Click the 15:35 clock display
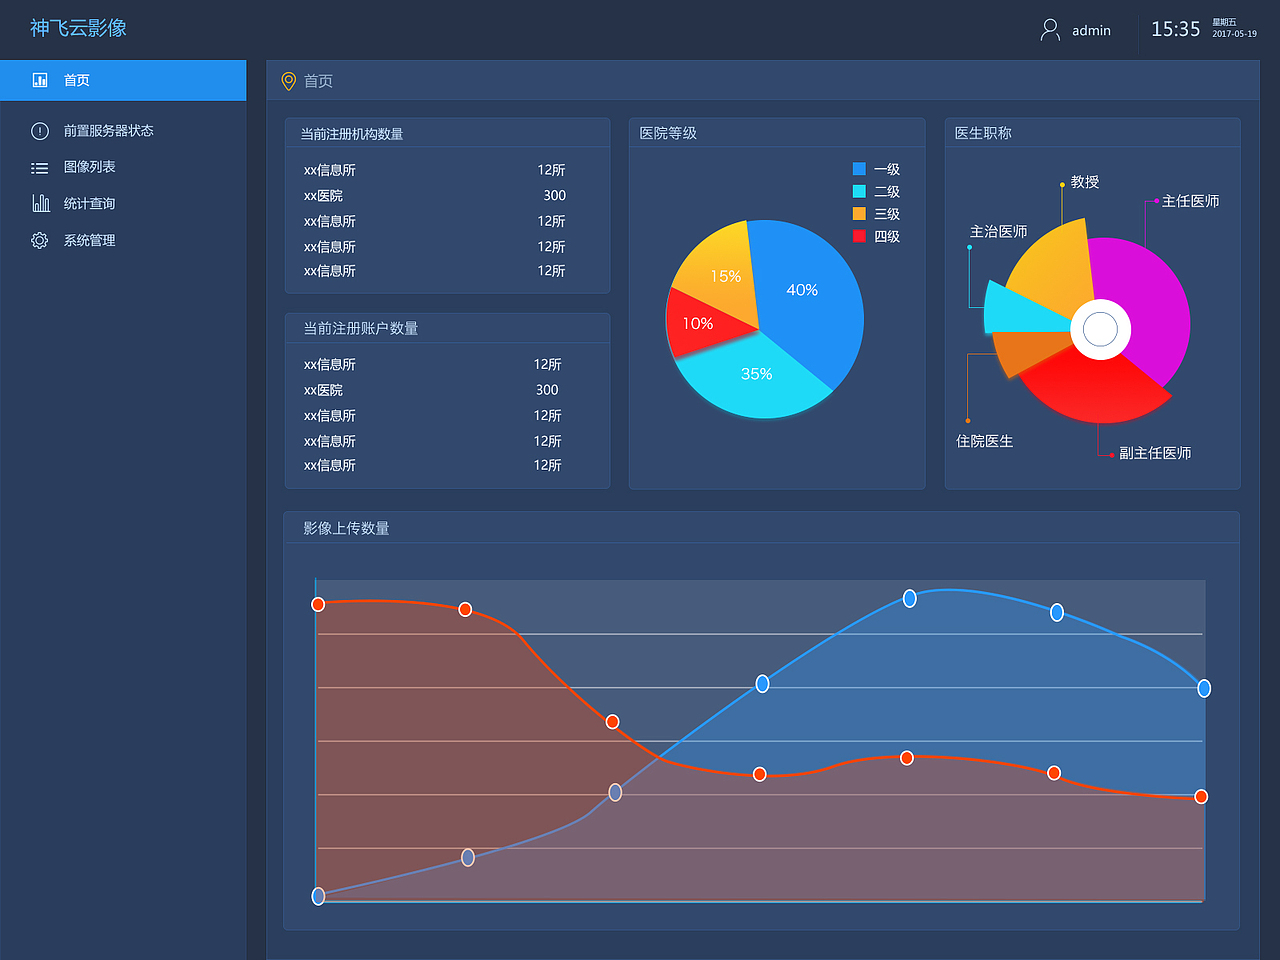1280x960 pixels. point(1175,29)
